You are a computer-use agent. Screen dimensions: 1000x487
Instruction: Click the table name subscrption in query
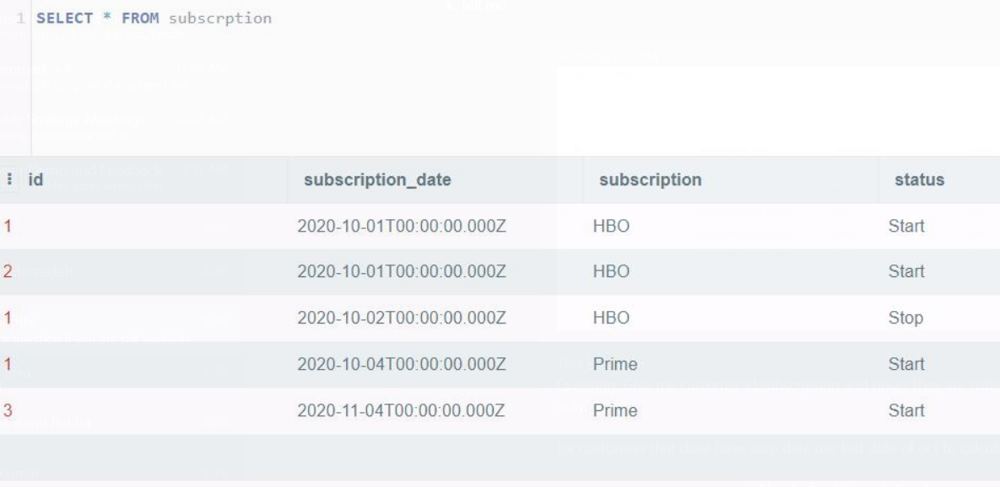pyautogui.click(x=220, y=18)
